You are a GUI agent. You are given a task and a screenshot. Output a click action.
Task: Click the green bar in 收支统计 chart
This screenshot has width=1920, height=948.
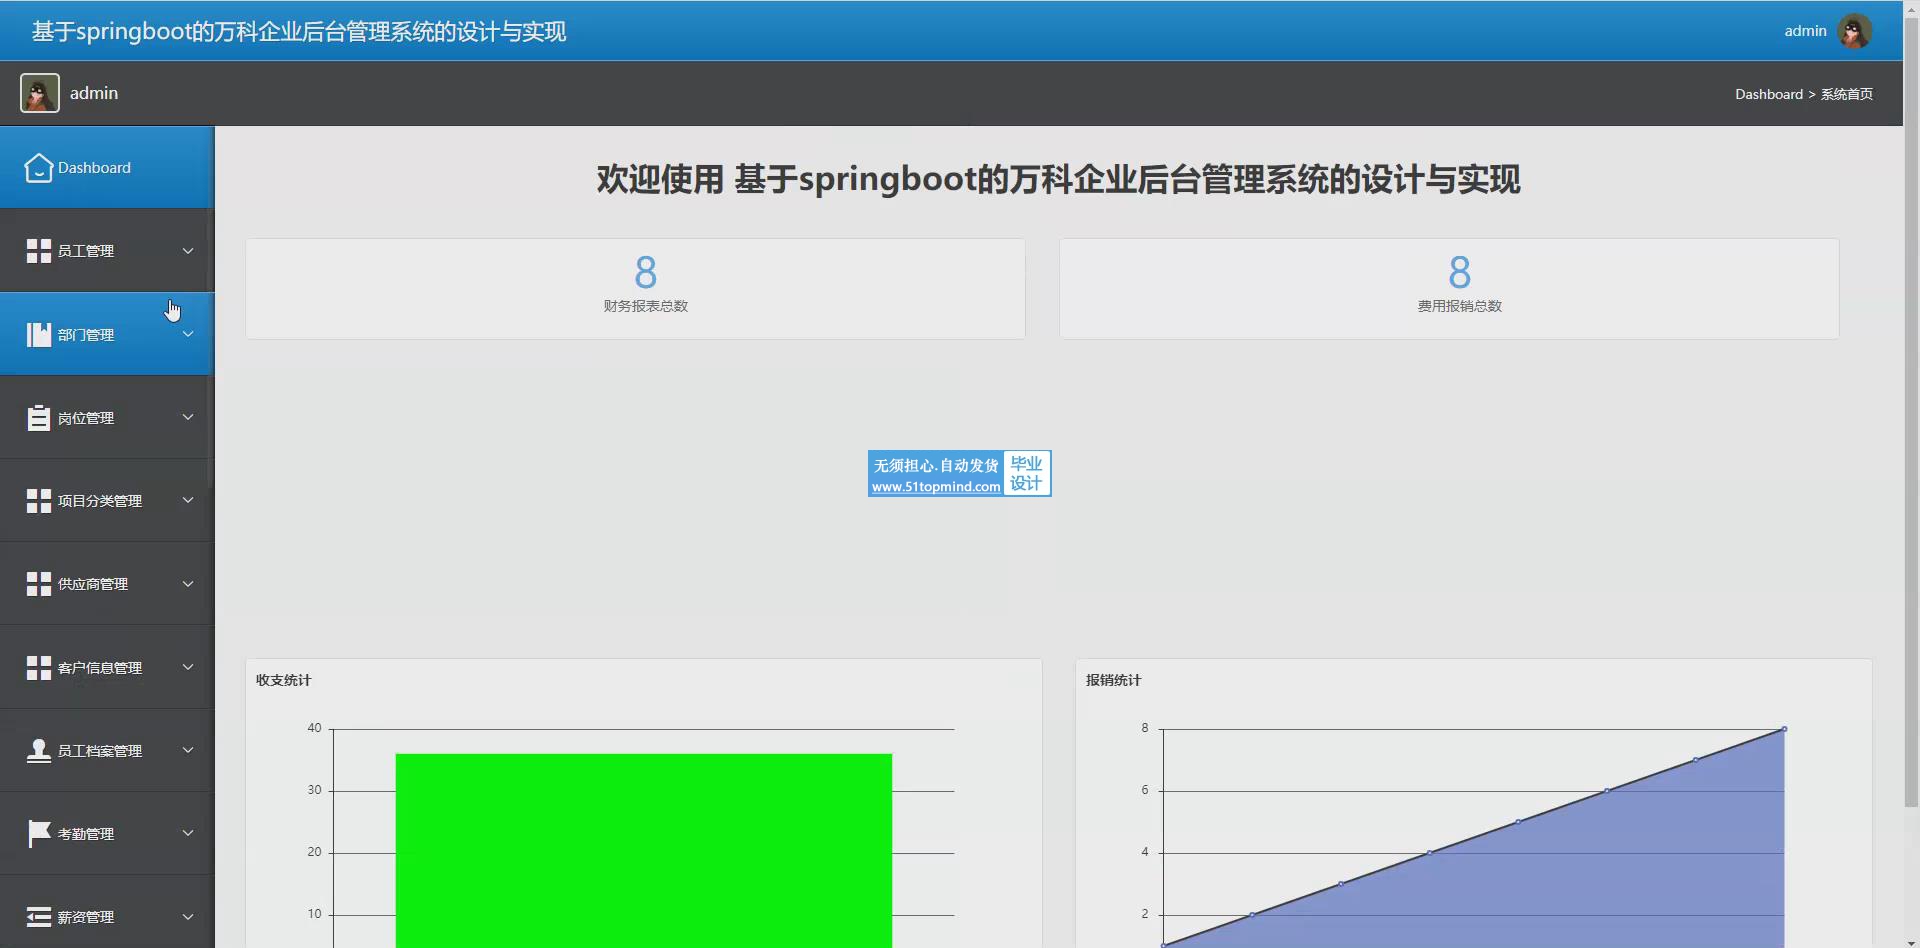[644, 850]
